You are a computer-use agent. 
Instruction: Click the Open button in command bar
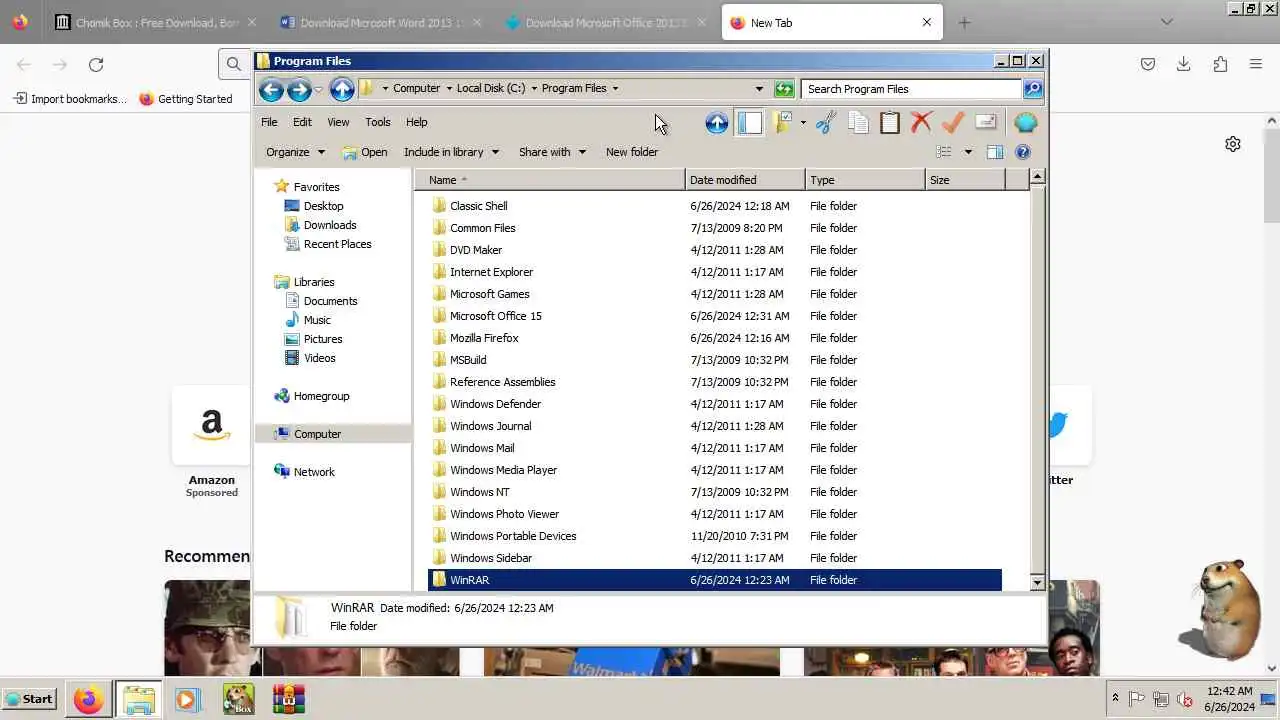[x=365, y=152]
